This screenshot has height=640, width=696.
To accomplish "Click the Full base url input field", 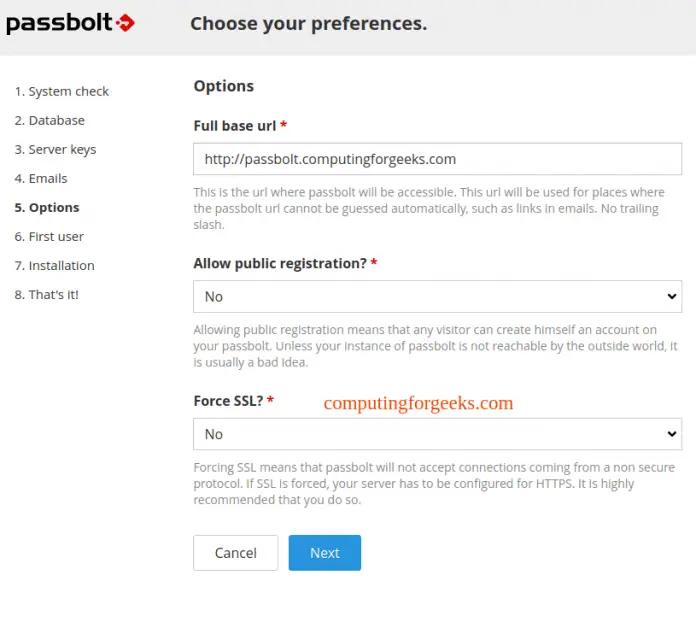I will (x=437, y=159).
